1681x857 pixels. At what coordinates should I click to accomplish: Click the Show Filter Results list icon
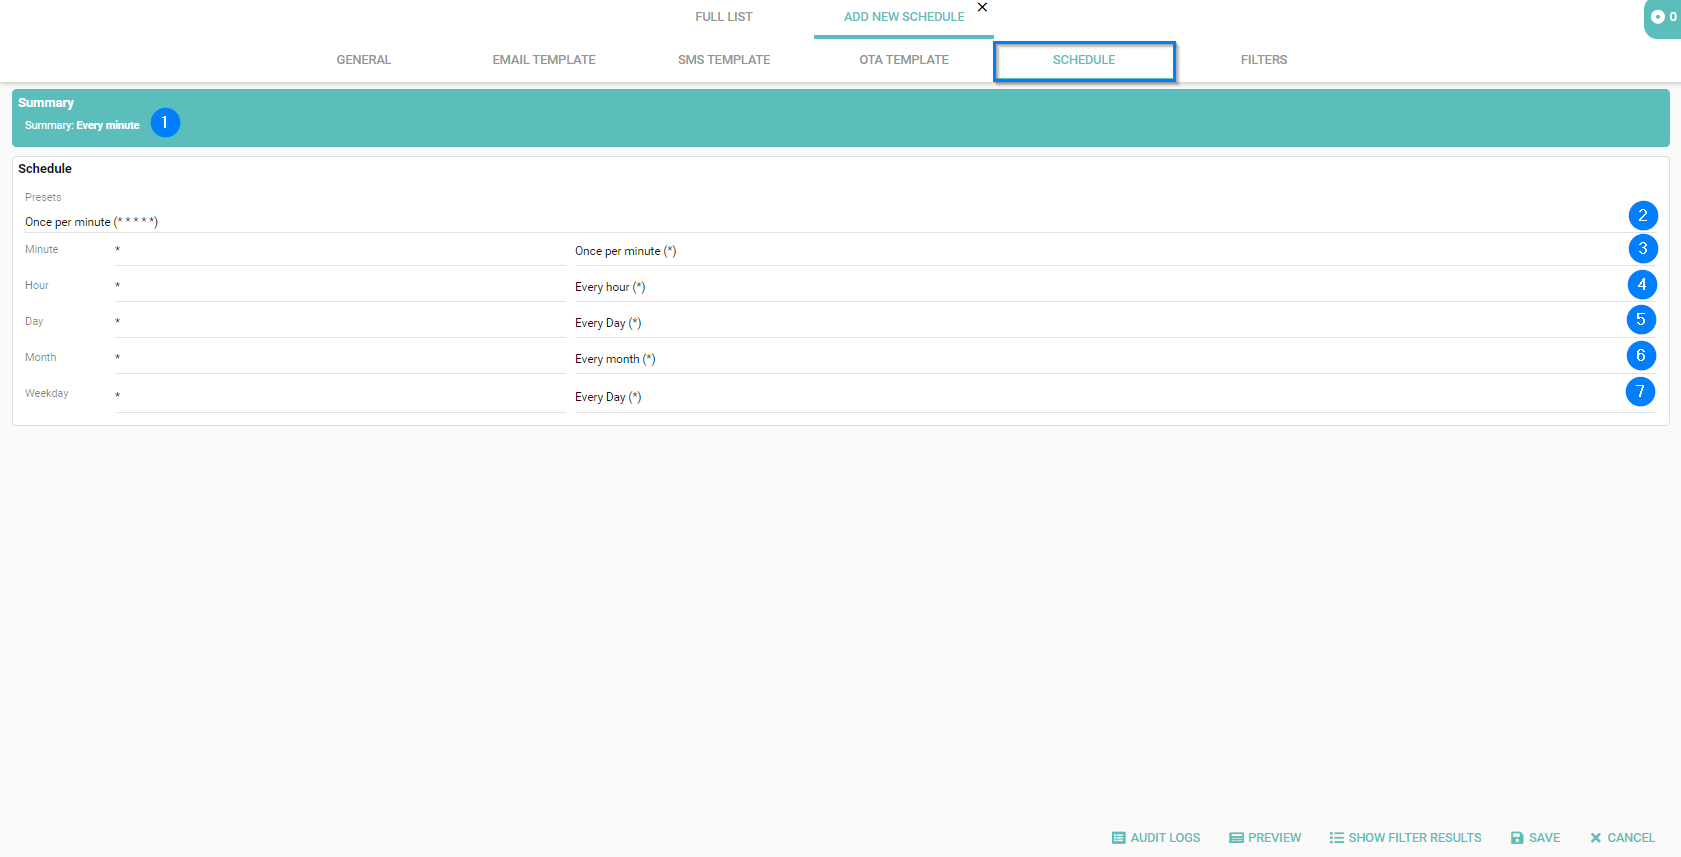pos(1336,838)
